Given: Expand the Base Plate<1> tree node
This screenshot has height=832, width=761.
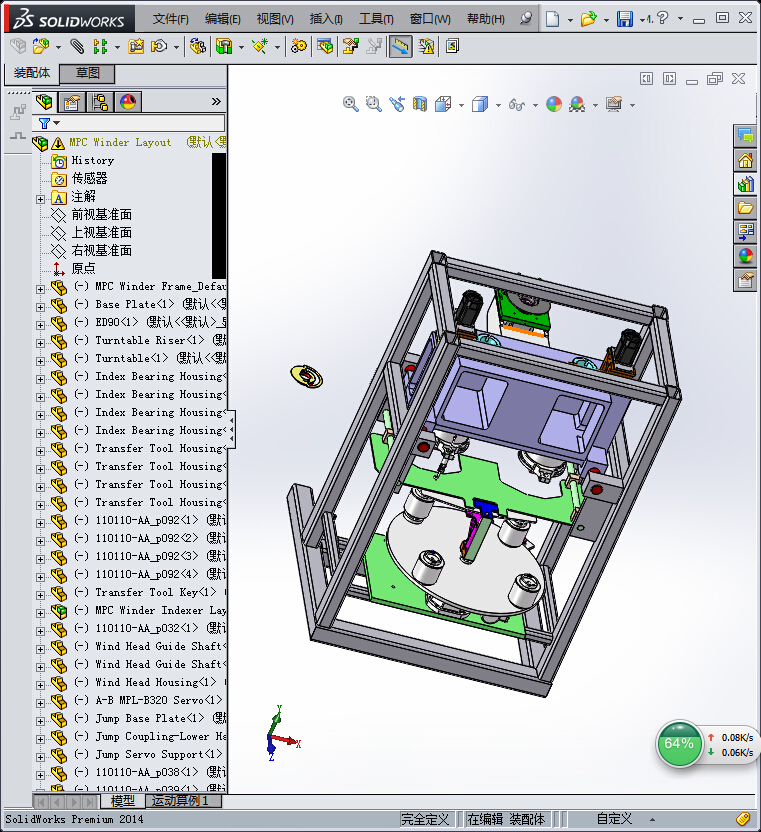Looking at the screenshot, I should coord(40,307).
